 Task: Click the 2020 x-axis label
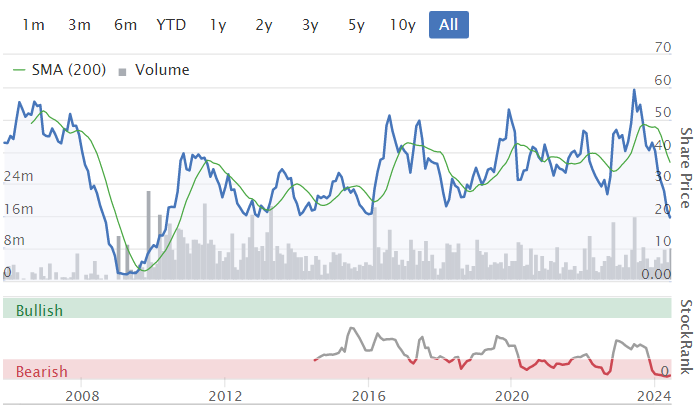tap(512, 396)
